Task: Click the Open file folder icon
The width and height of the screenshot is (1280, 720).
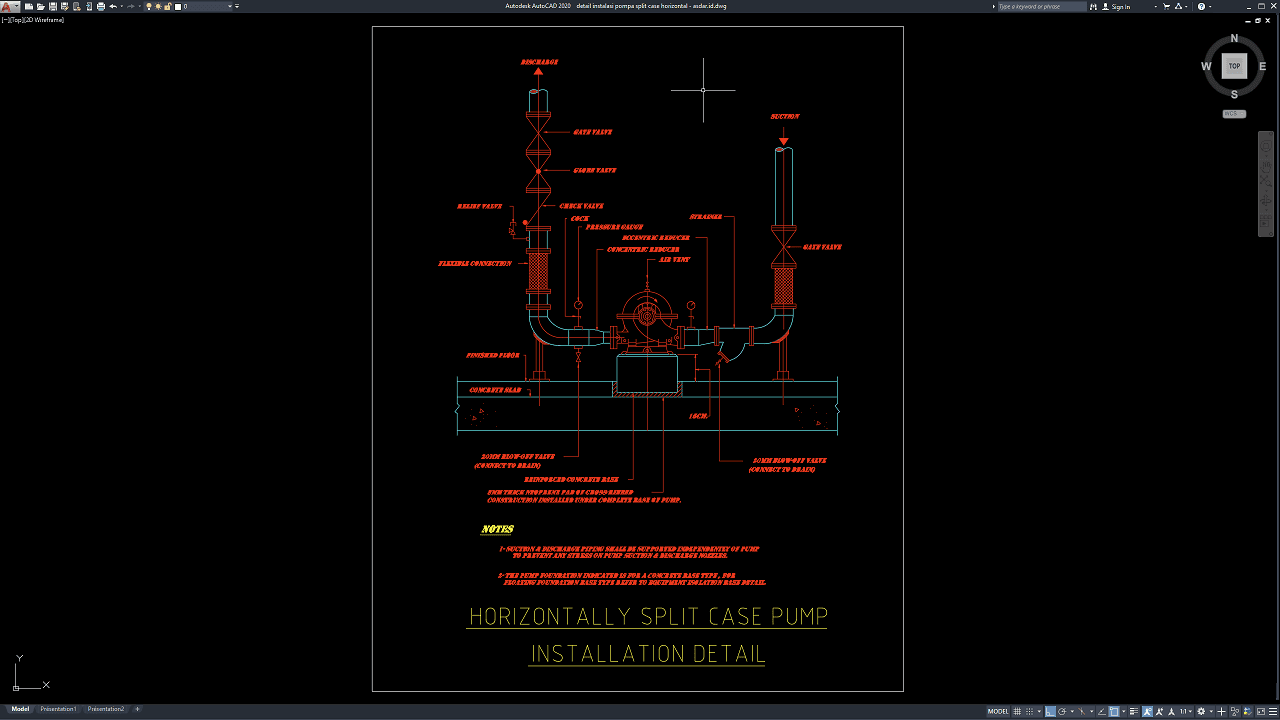Action: (40, 6)
